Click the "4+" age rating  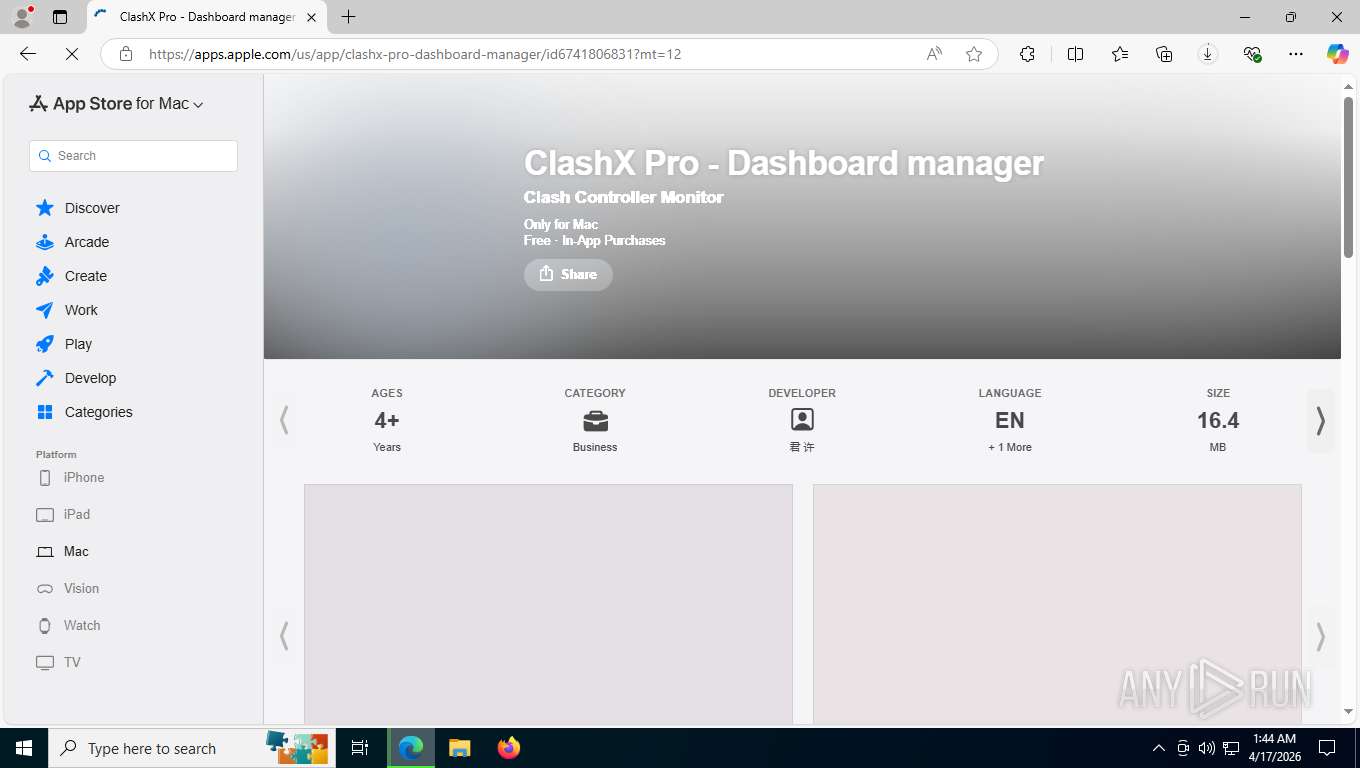(x=387, y=420)
